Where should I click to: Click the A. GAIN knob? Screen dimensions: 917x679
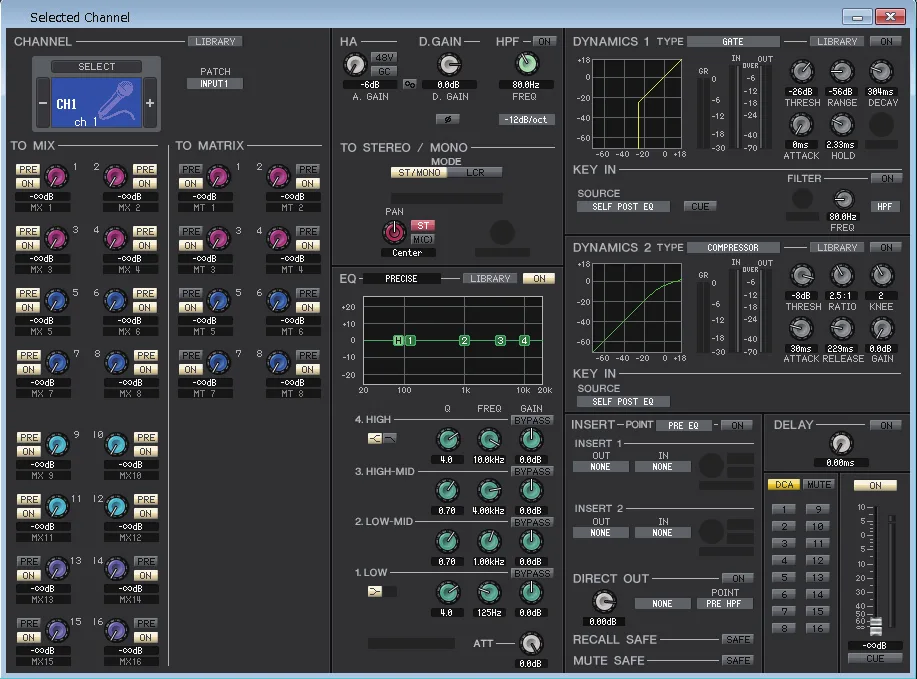354,65
